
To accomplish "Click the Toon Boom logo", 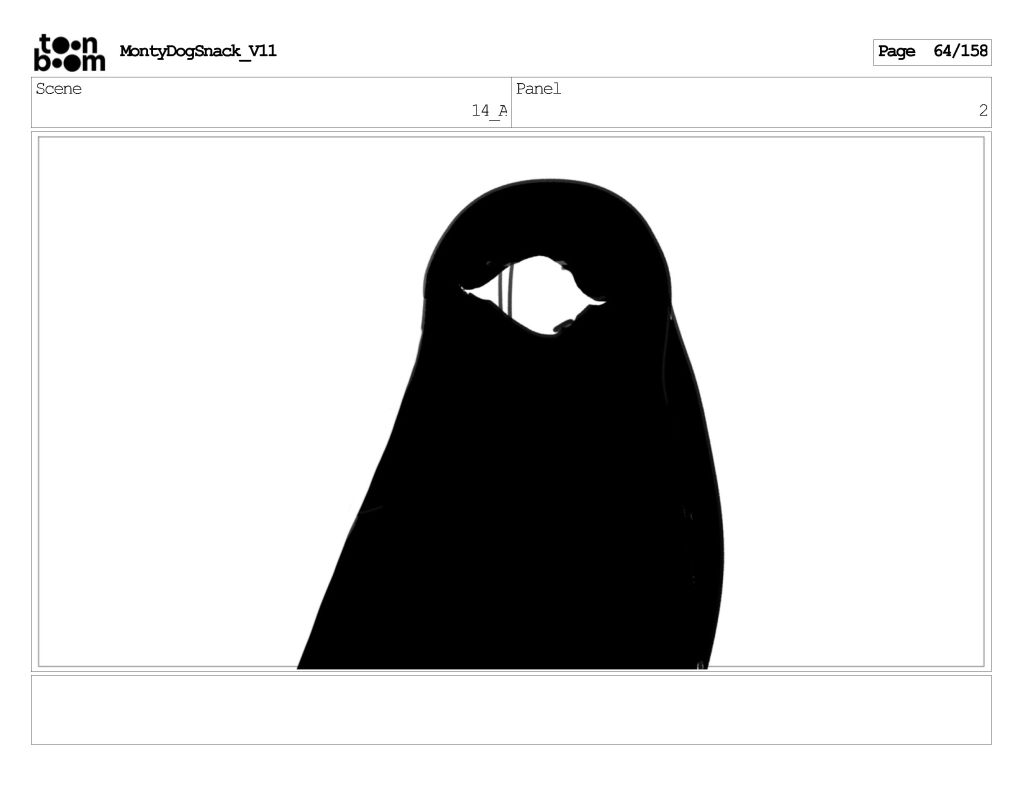I will tap(69, 53).
